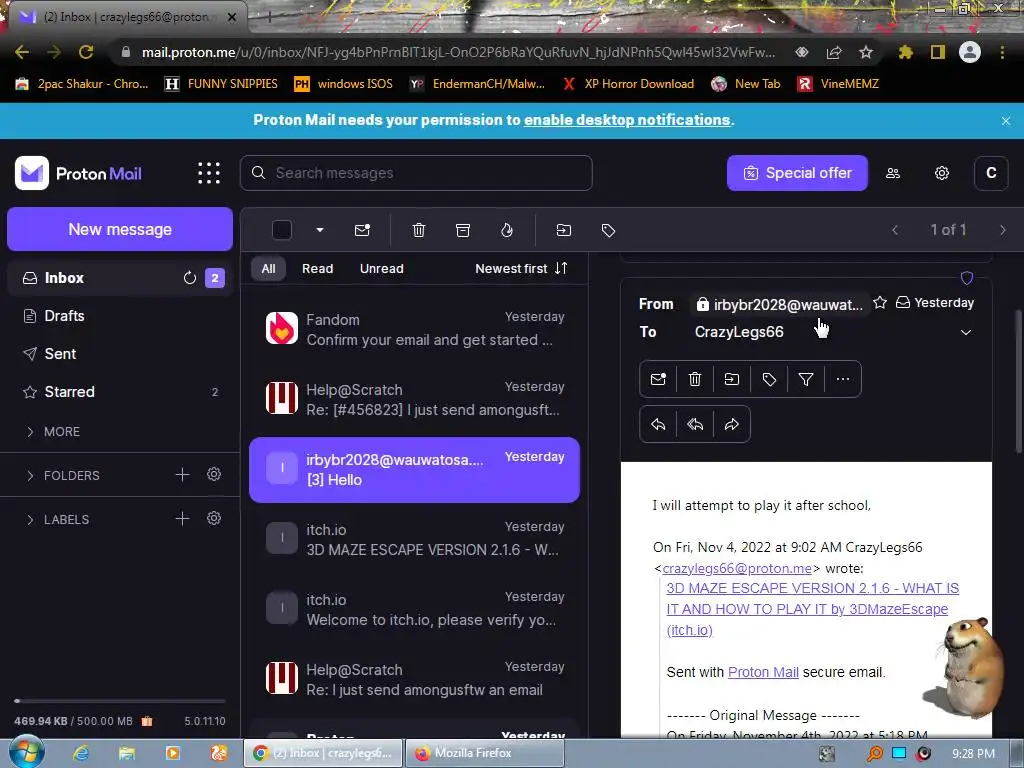Image resolution: width=1024 pixels, height=768 pixels.
Task: Open the contacts icon in header
Action: pos(893,173)
